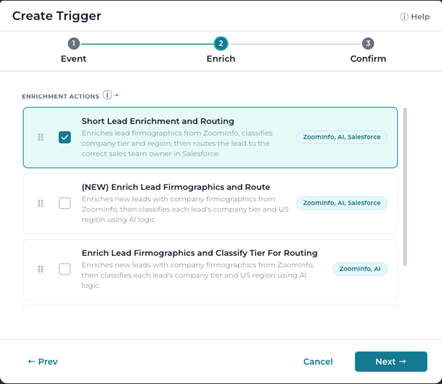442x385 pixels.
Task: Select the Short Lead Enrichment and Routing title
Action: point(158,121)
